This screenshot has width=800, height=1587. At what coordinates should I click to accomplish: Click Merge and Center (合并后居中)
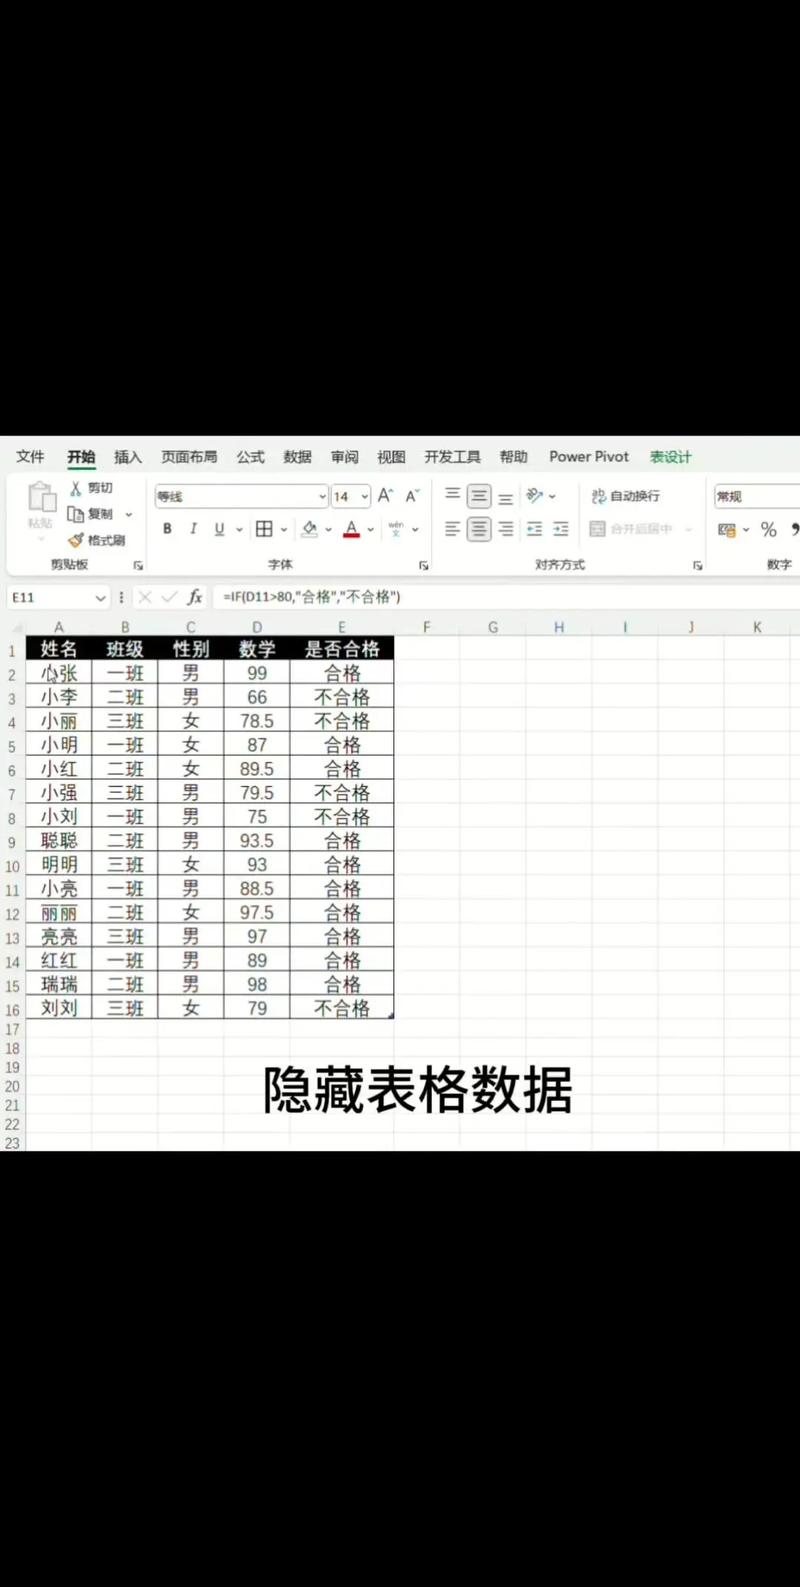632,529
